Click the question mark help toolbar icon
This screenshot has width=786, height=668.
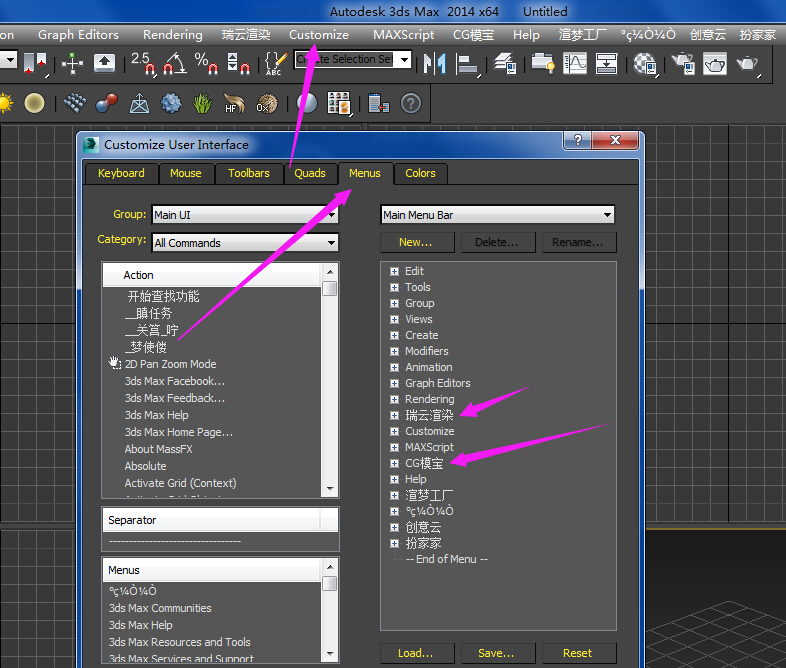point(411,104)
